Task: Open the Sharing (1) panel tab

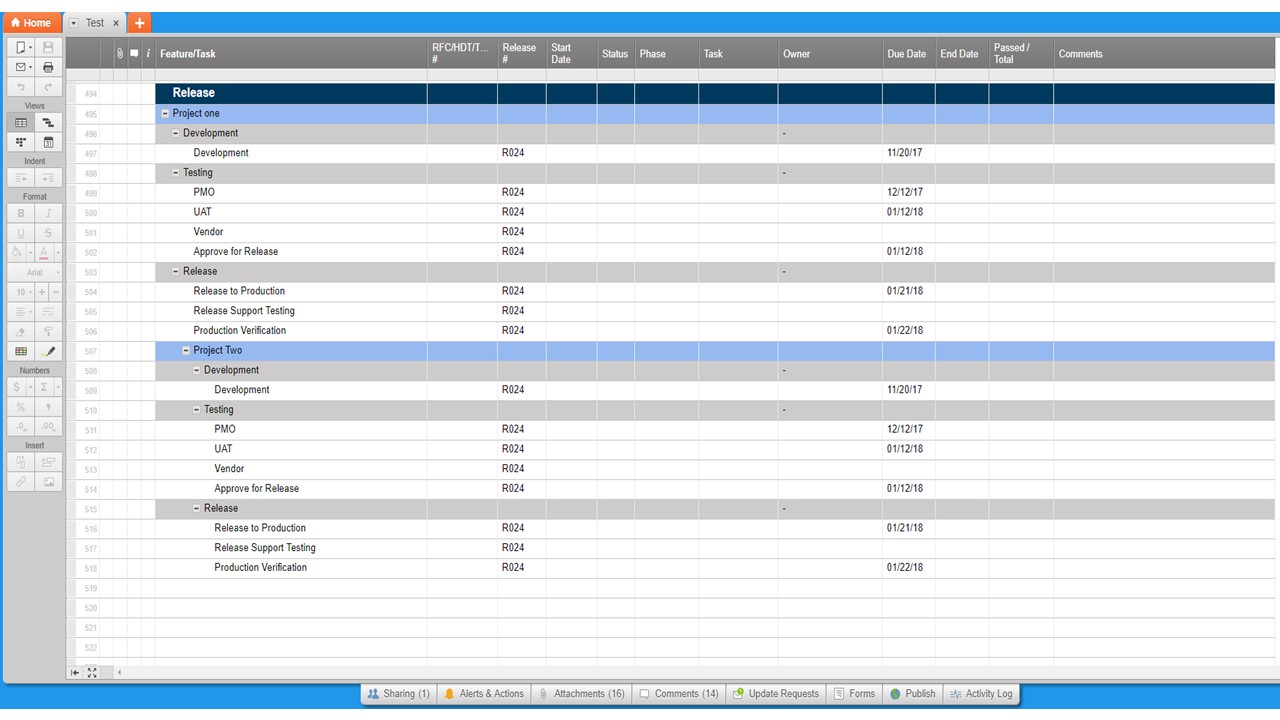Action: point(398,694)
